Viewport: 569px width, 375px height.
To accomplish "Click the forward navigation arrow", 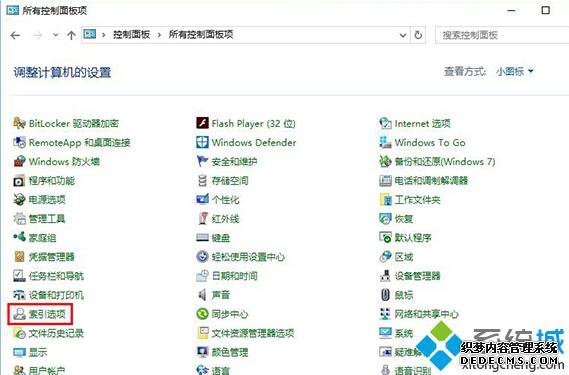I will [38, 35].
